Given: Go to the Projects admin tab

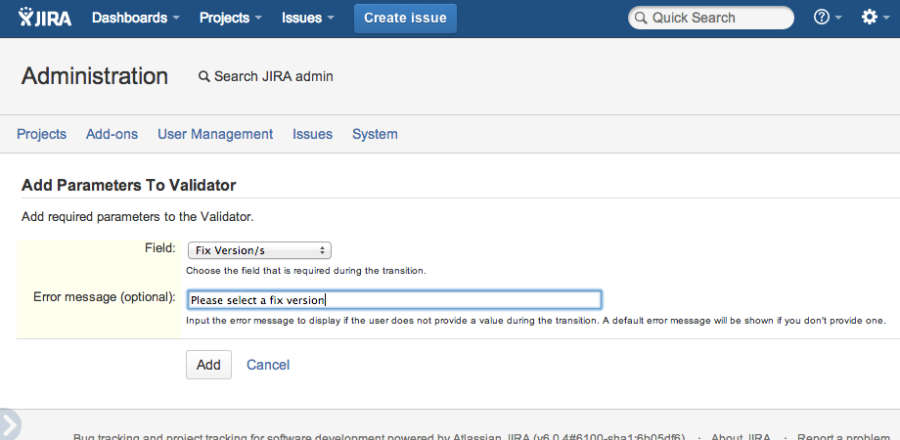Looking at the screenshot, I should pos(41,134).
